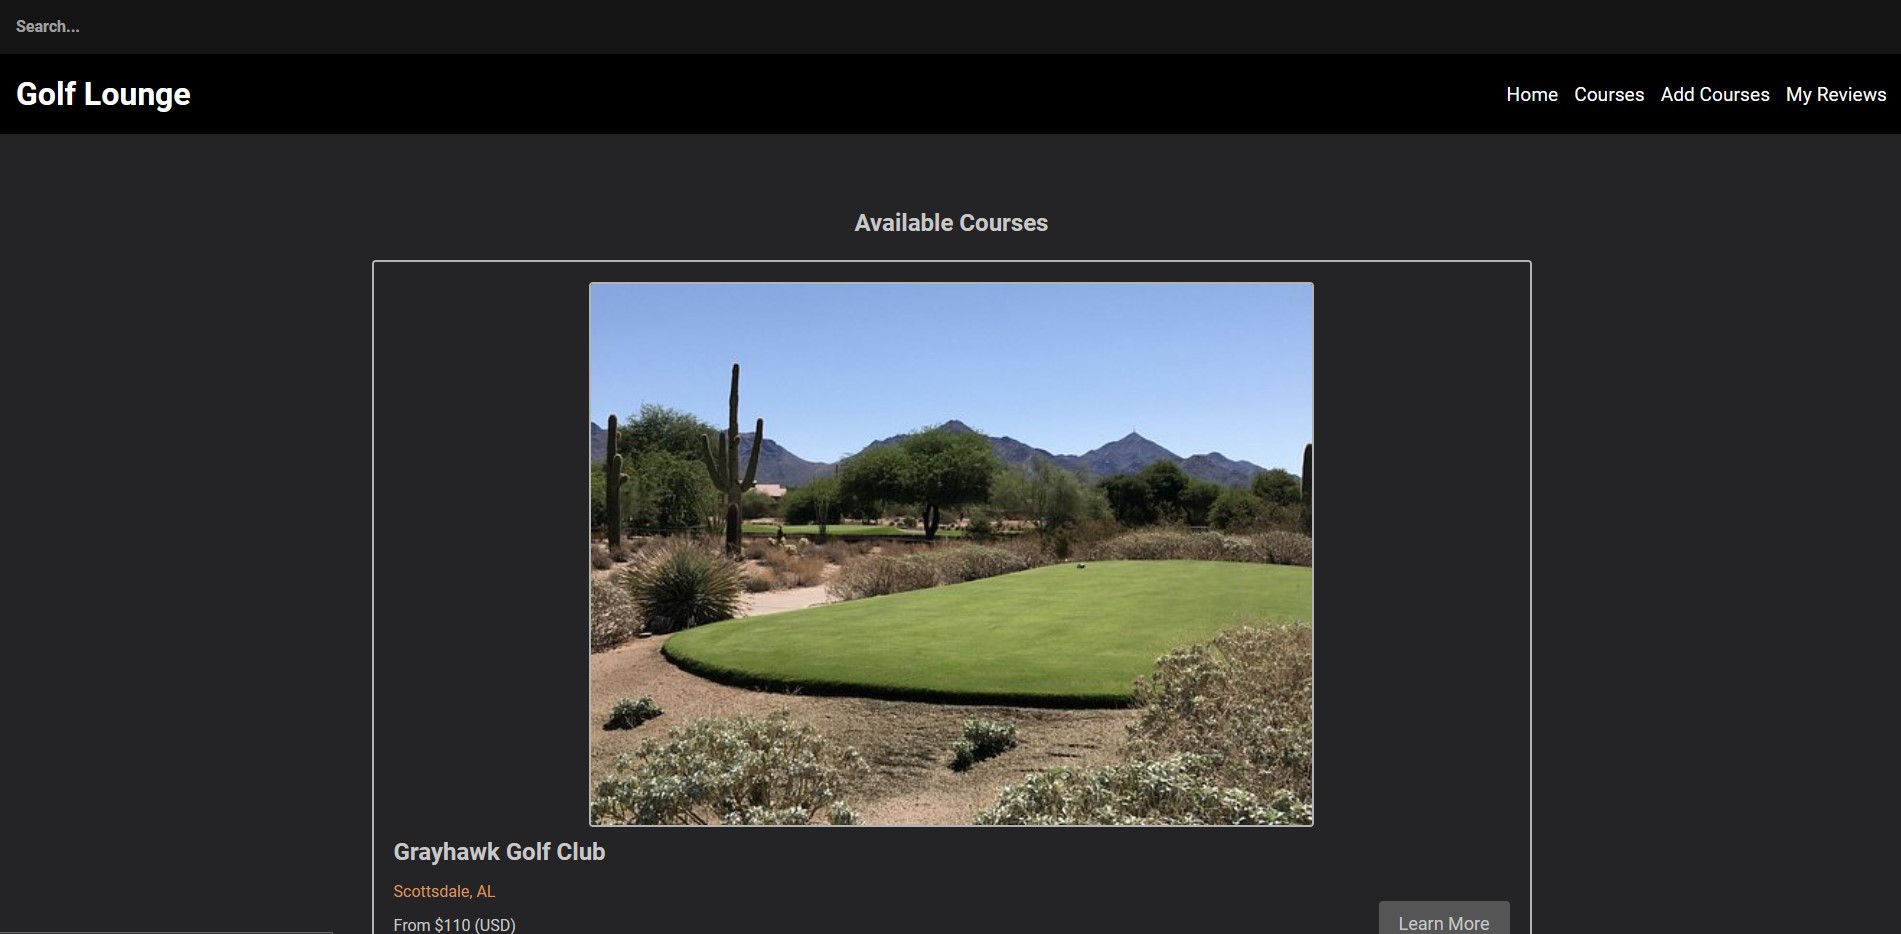Focus the Search input field
Viewport: 1901px width, 934px height.
click(x=950, y=27)
